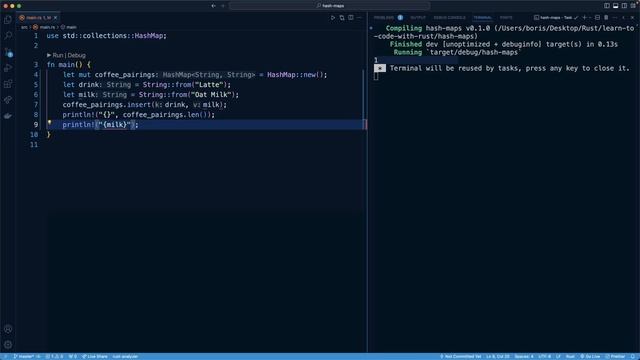The image size is (640, 360).
Task: Change encoding via UTF-8 status item
Action: 544,356
